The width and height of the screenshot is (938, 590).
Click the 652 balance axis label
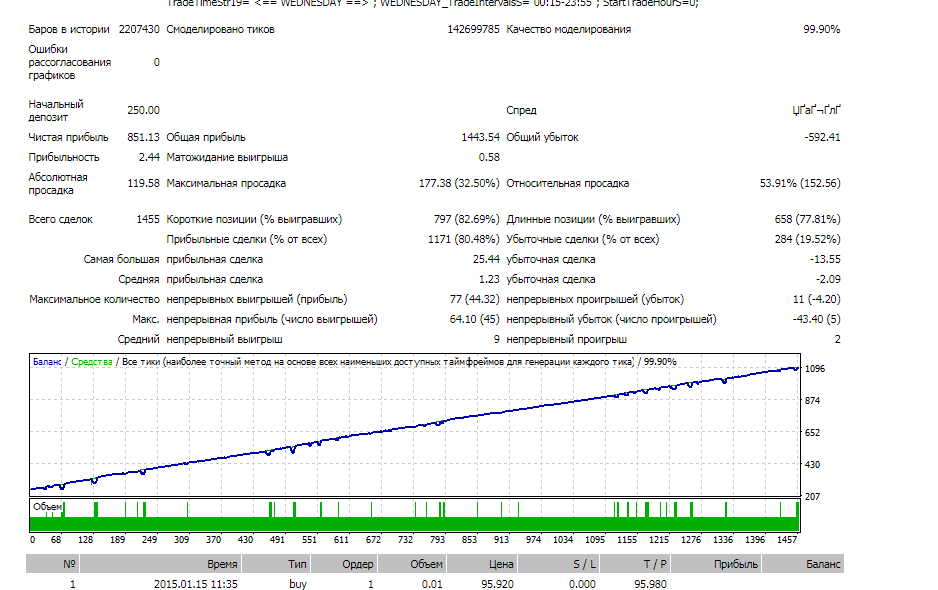tap(812, 433)
